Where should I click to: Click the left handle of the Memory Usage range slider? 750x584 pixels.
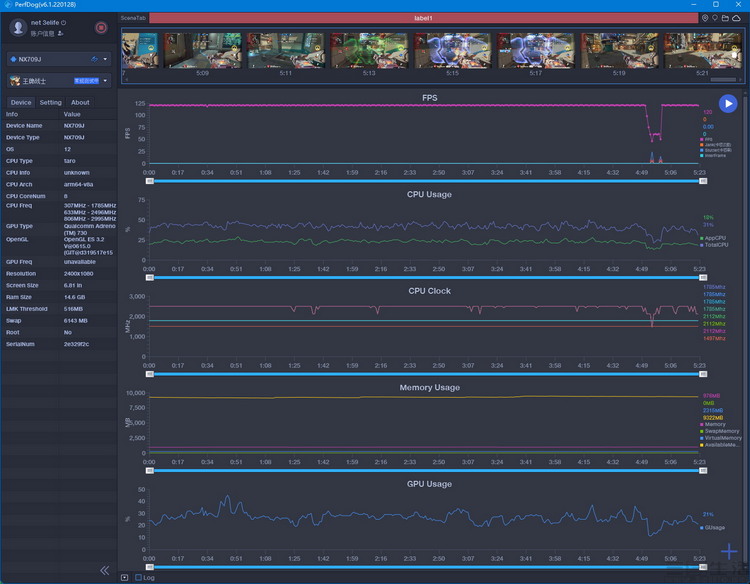[150, 471]
